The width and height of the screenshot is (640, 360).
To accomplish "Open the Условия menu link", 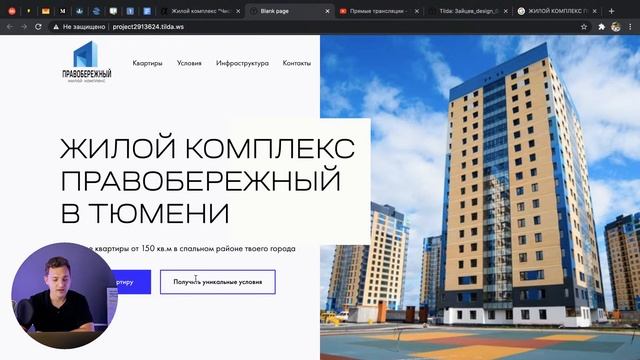I will click(x=189, y=63).
